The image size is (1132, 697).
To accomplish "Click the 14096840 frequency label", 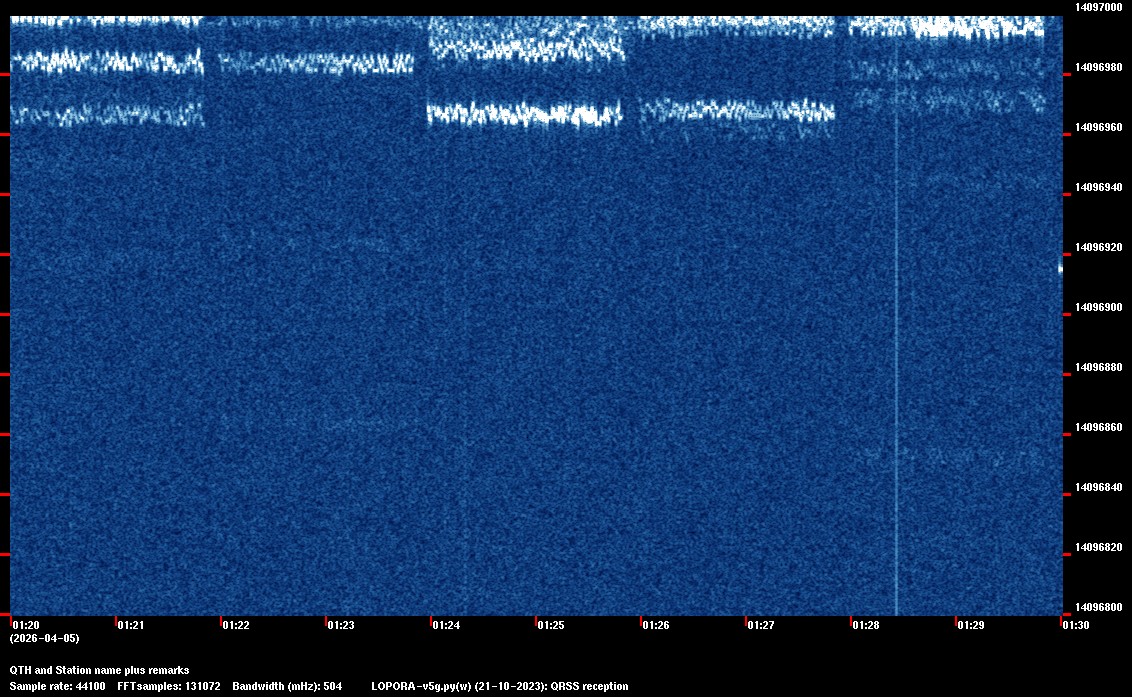I will pos(1098,487).
